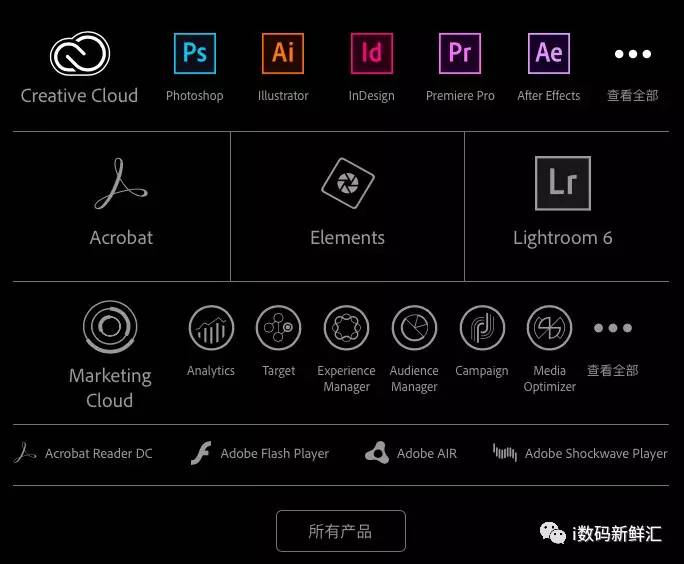This screenshot has height=564, width=684.
Task: Select the Media Optimizer text label
Action: click(x=550, y=379)
